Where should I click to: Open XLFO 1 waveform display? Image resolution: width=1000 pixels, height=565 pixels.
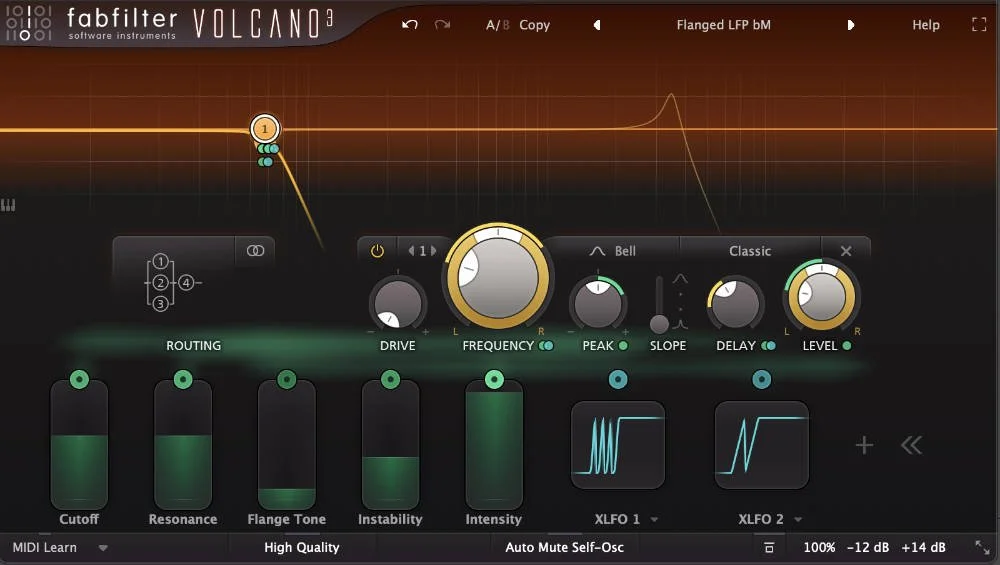[x=617, y=445]
